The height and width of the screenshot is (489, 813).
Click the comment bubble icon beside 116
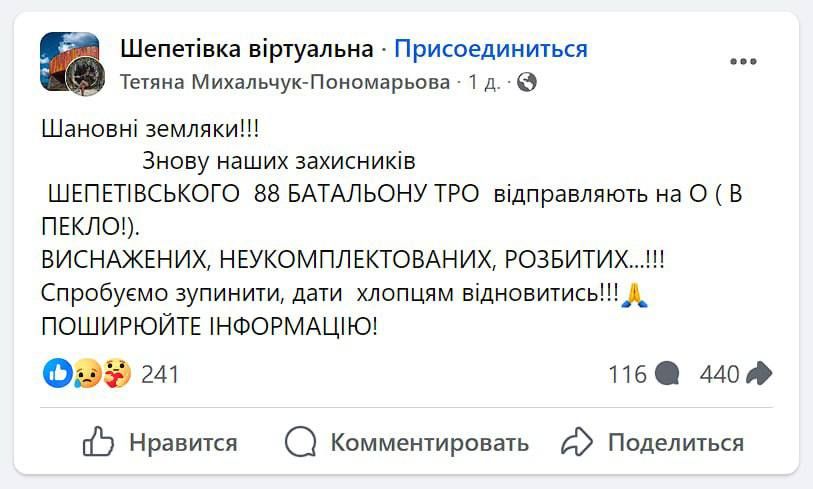(667, 374)
